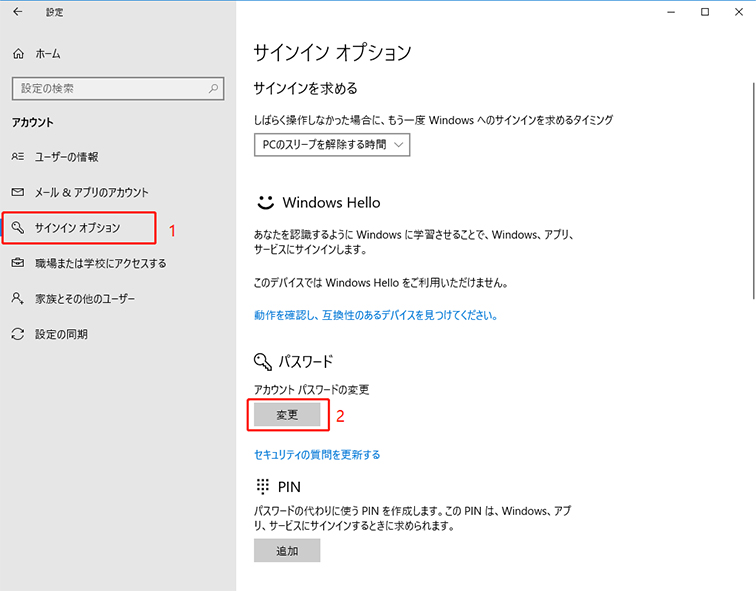Expand the PCのスリープを解除する時間 dropdown
The width and height of the screenshot is (756, 591).
point(332,145)
